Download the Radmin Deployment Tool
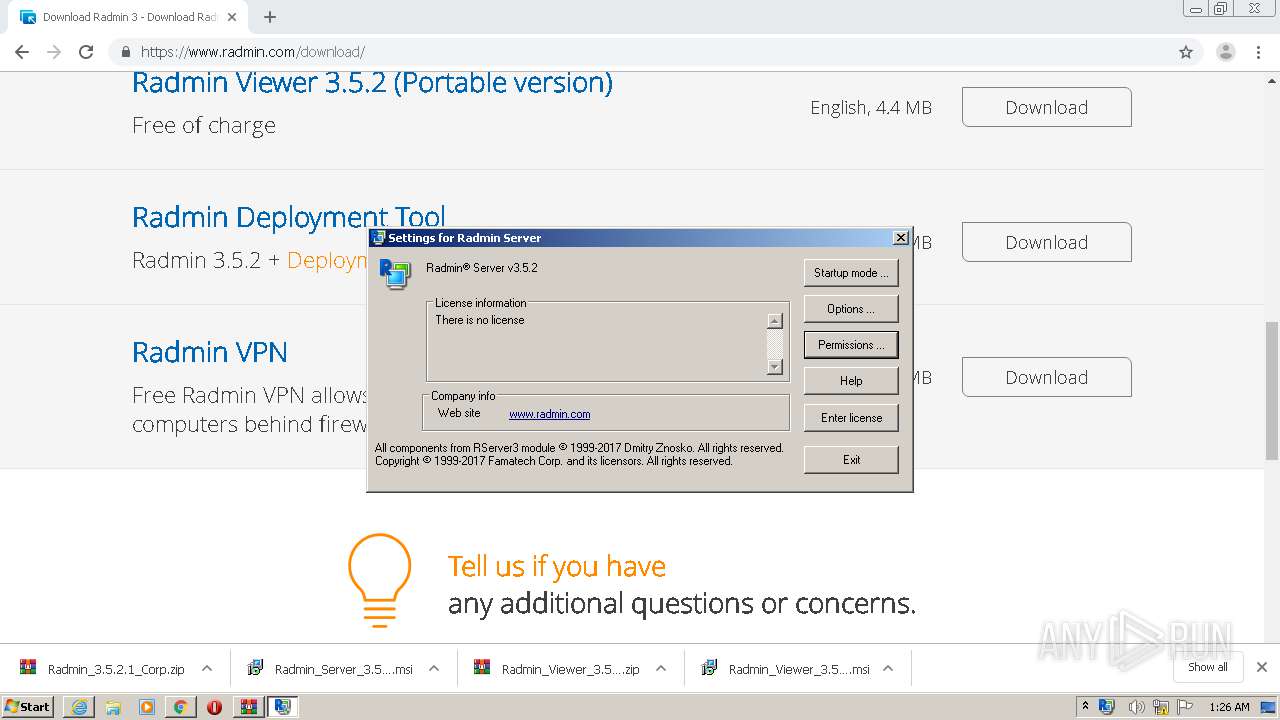Viewport: 1280px width, 720px height. coord(1046,242)
